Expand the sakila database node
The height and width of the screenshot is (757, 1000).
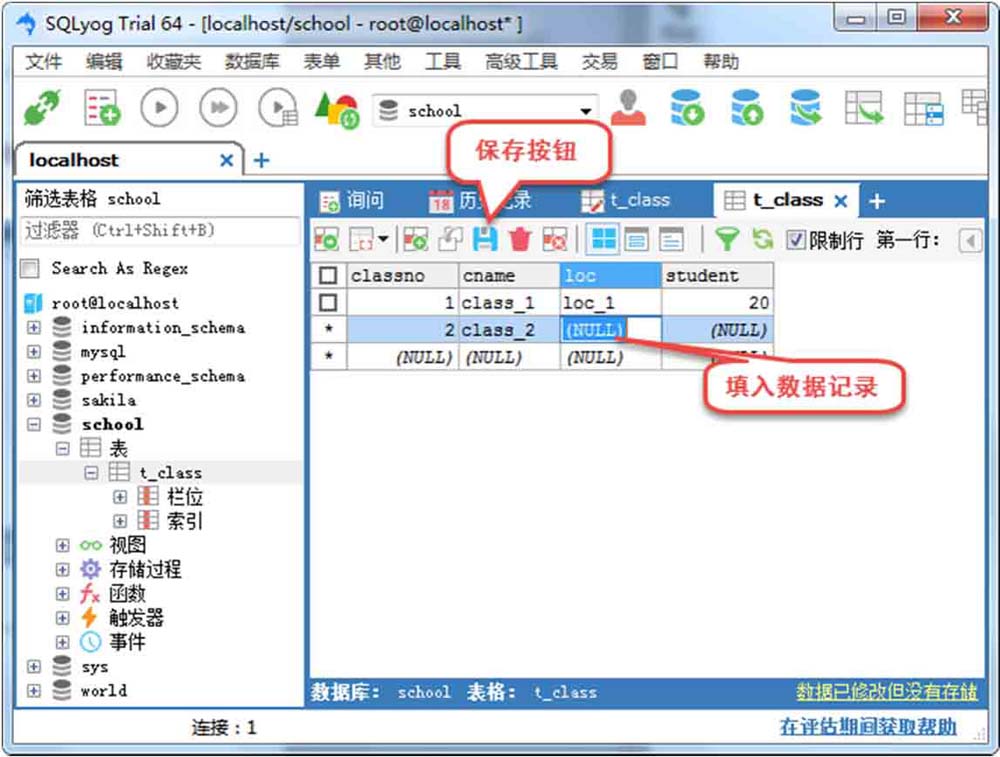(x=34, y=400)
